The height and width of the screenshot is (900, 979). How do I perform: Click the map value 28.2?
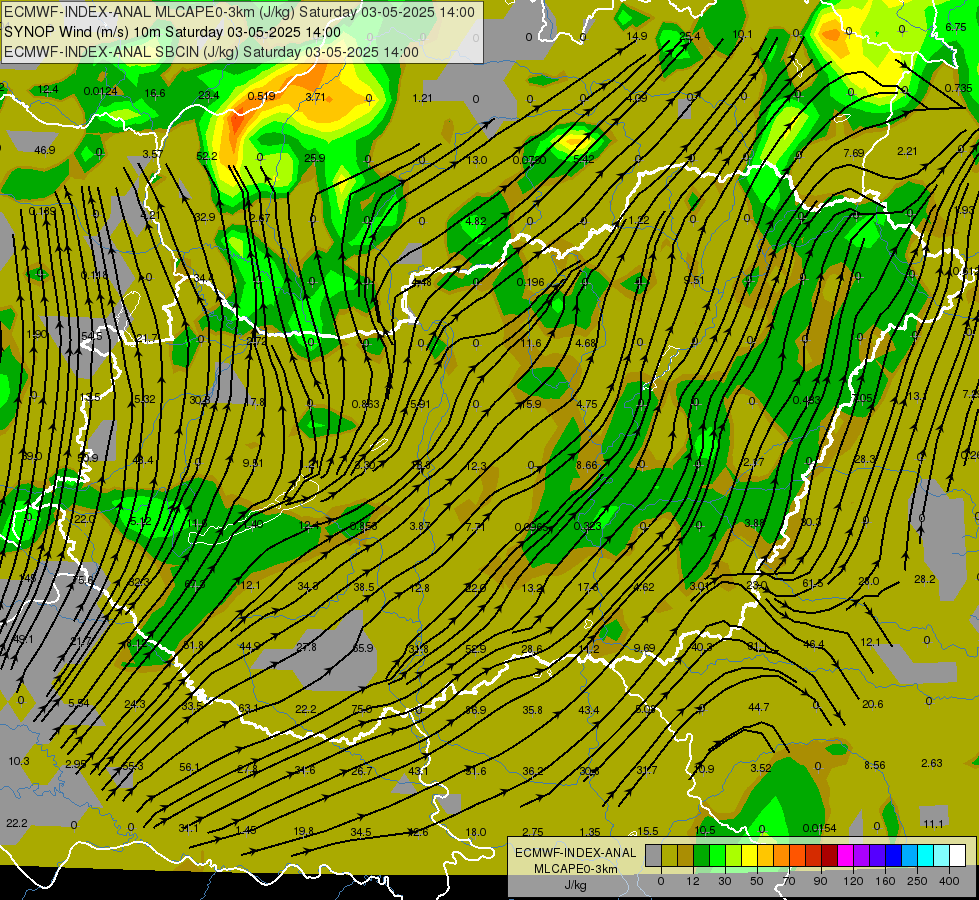[x=925, y=579]
